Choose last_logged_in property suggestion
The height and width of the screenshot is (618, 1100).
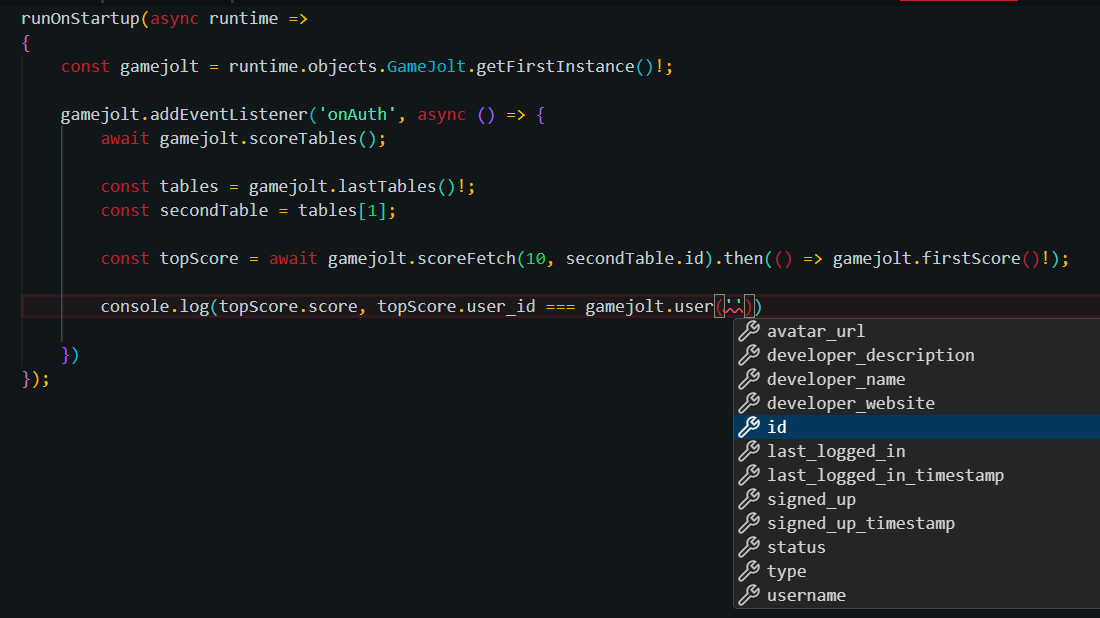pos(917,451)
